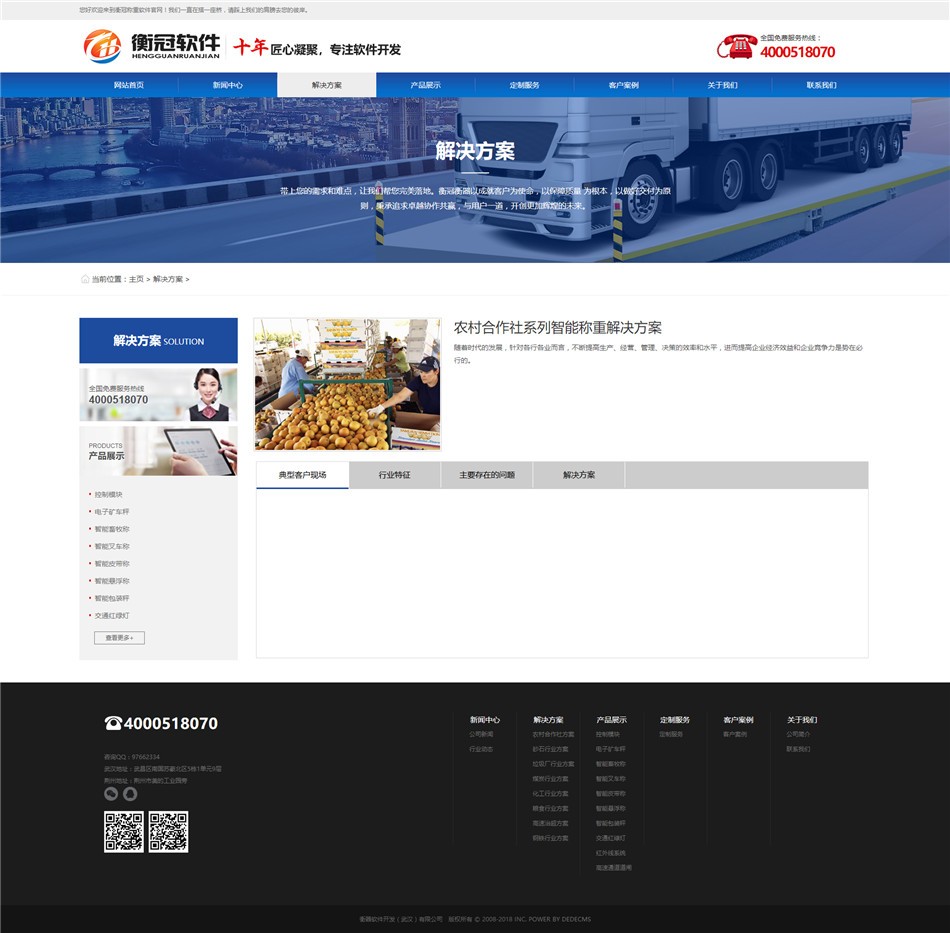Open the 解决方案 content tab
Image resolution: width=950 pixels, height=933 pixels.
pyautogui.click(x=579, y=475)
